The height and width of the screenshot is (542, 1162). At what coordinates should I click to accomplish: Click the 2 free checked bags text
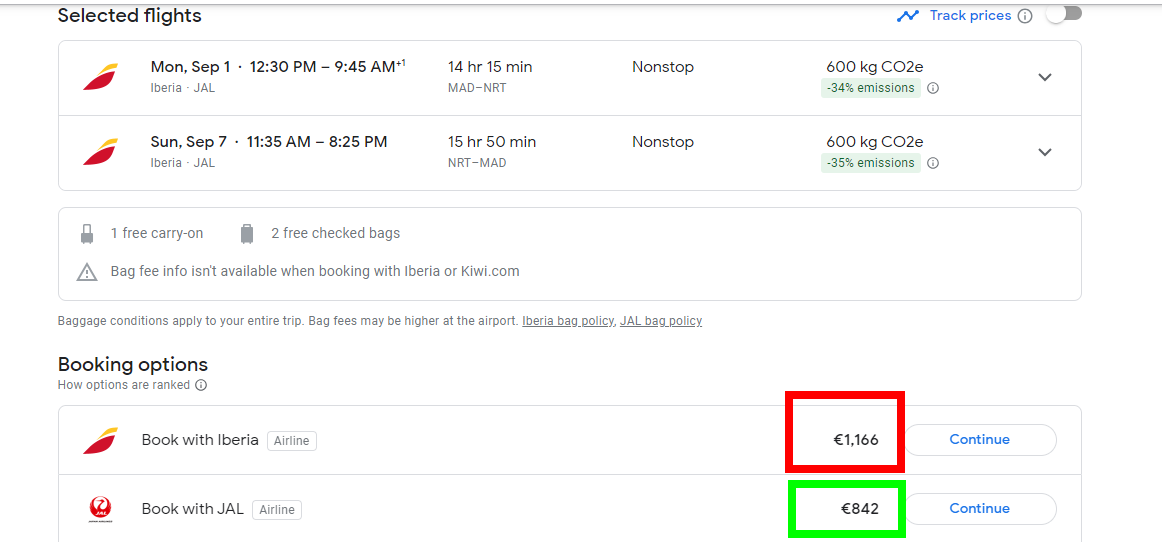pos(336,234)
